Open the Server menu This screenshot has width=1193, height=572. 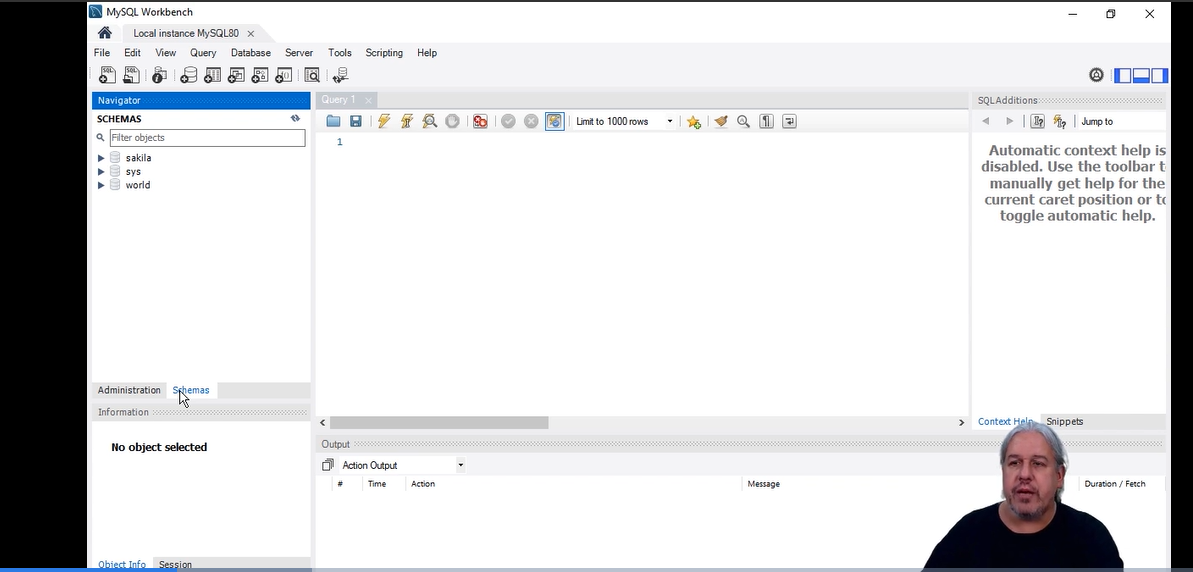click(299, 52)
